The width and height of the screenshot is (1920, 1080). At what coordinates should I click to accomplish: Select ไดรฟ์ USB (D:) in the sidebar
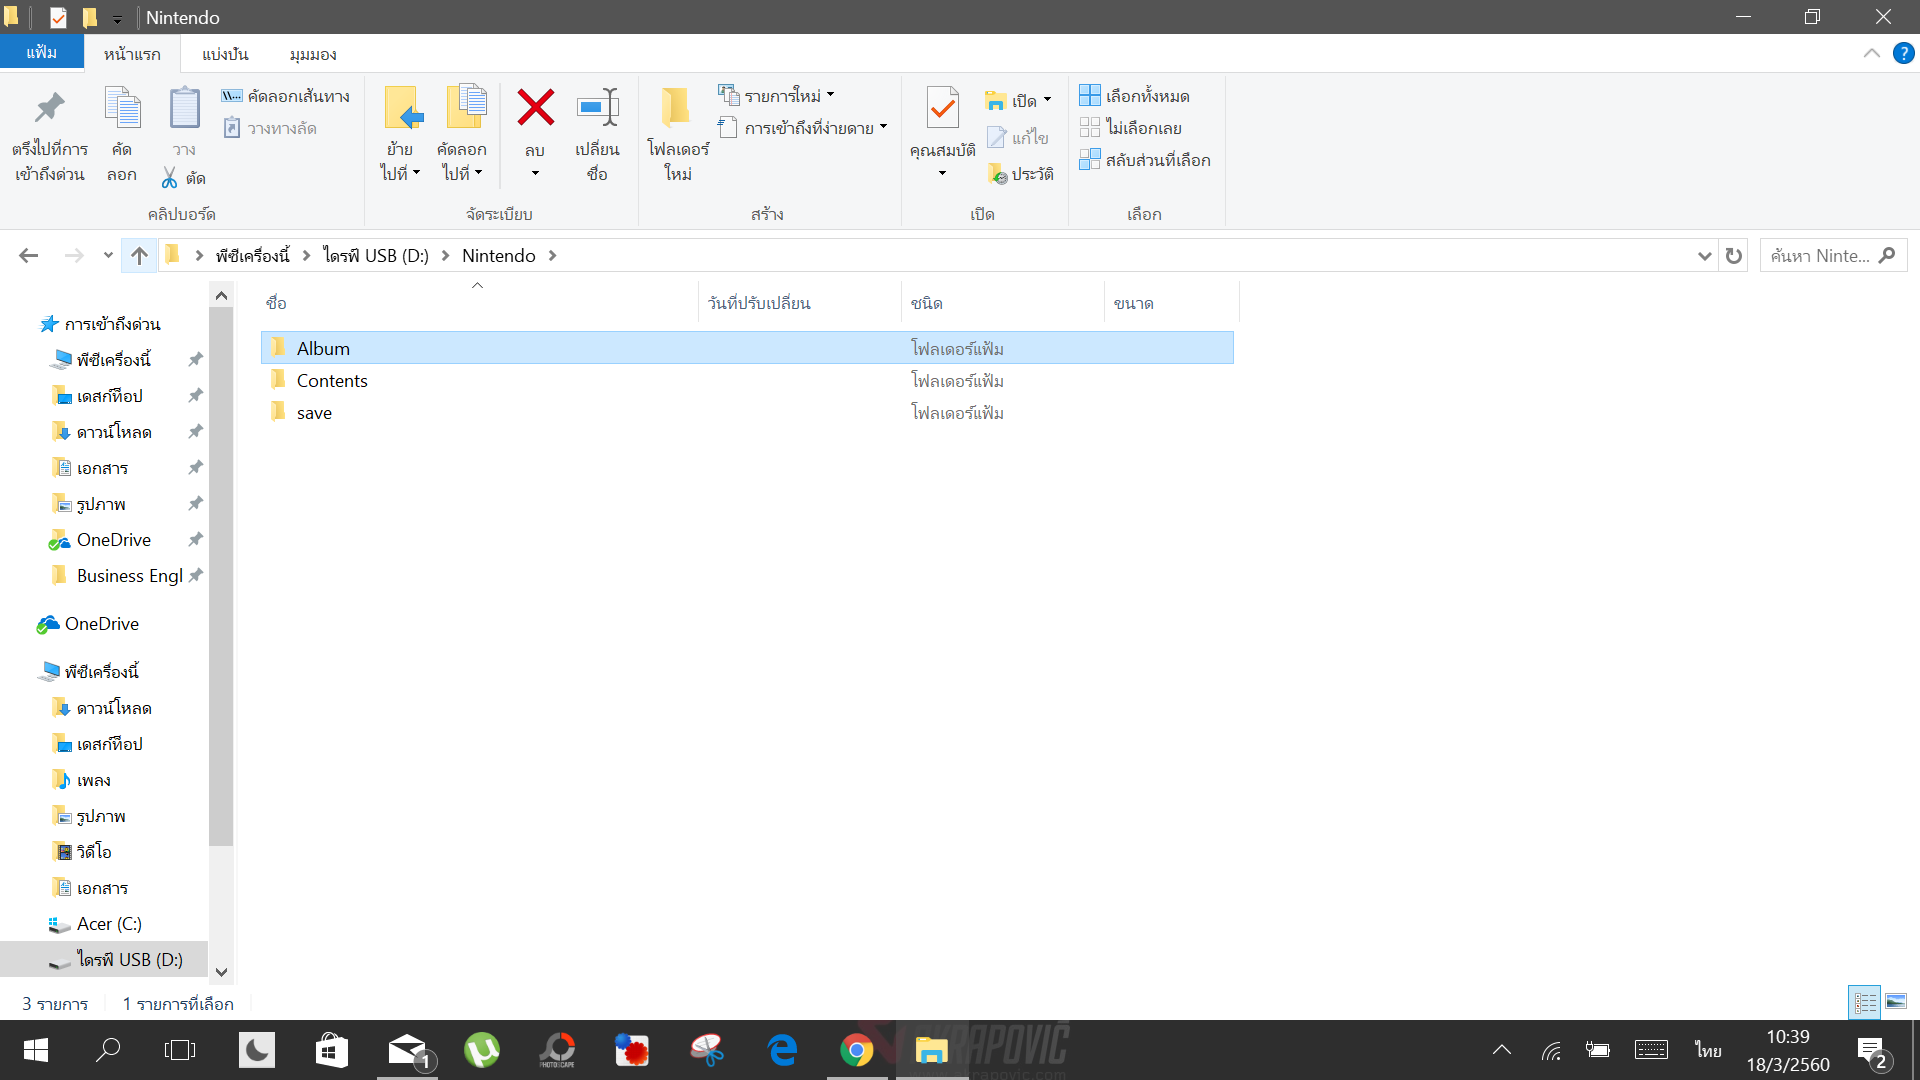tap(104, 960)
